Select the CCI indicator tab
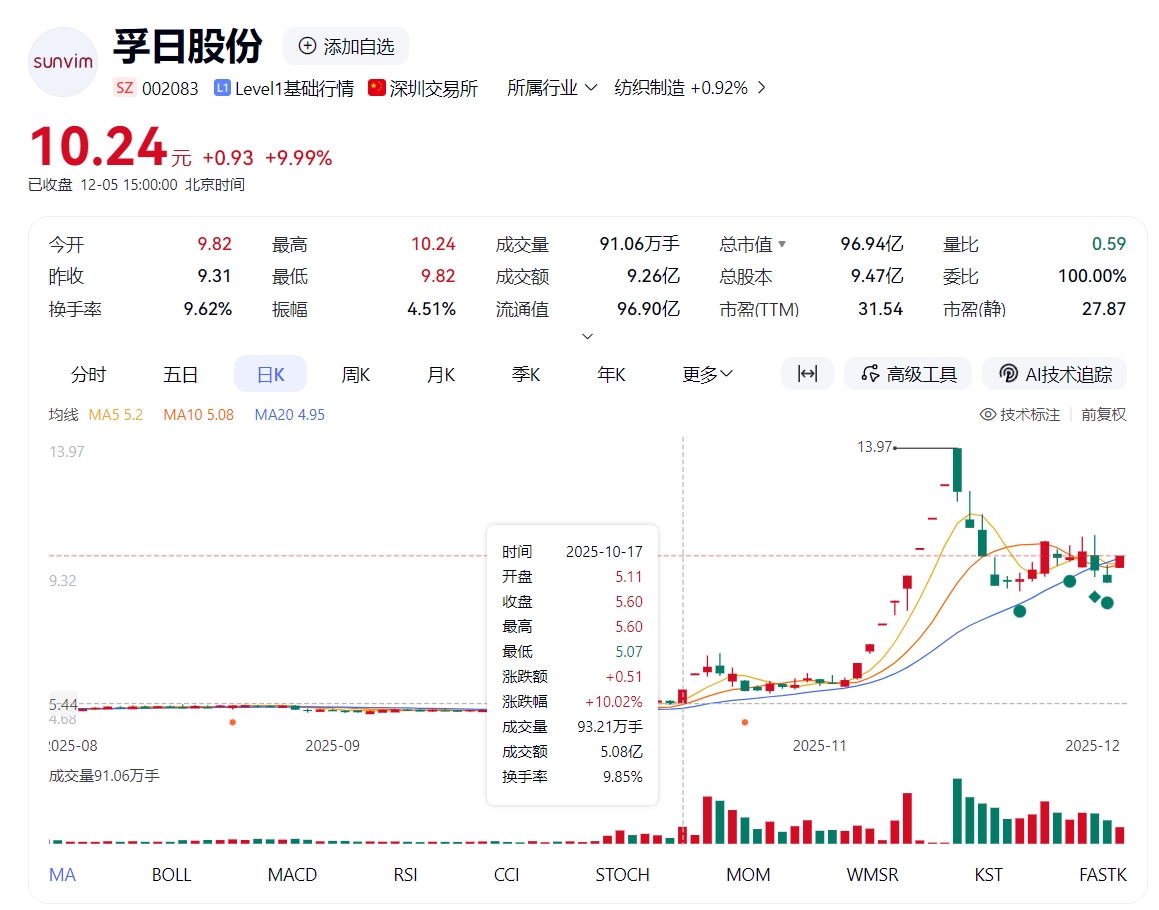This screenshot has width=1159, height=910. point(506,875)
